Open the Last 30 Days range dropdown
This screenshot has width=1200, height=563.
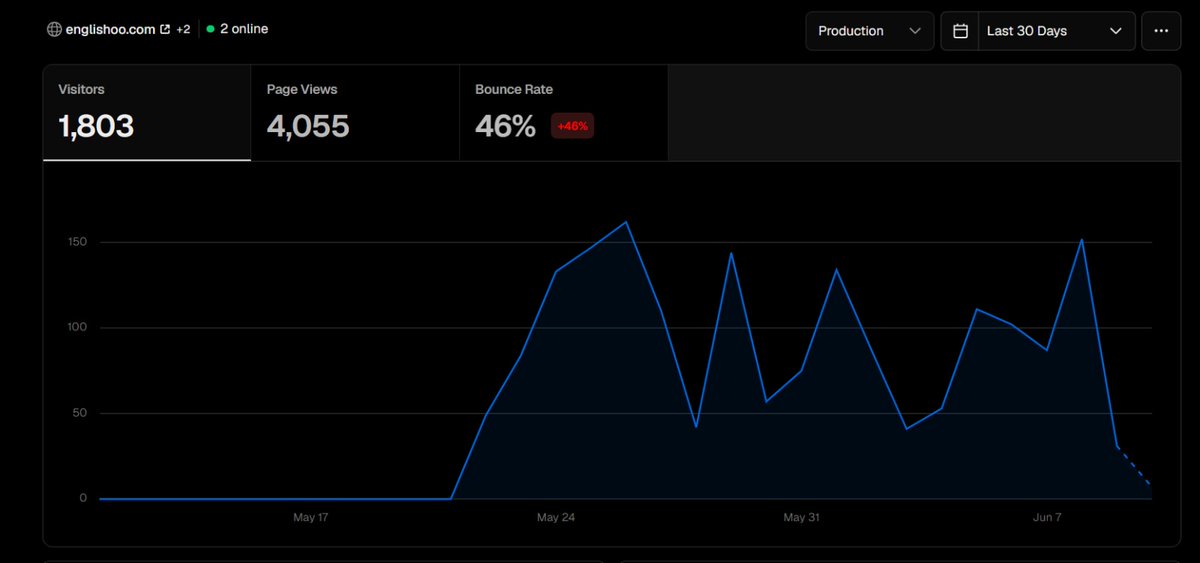(1055, 31)
